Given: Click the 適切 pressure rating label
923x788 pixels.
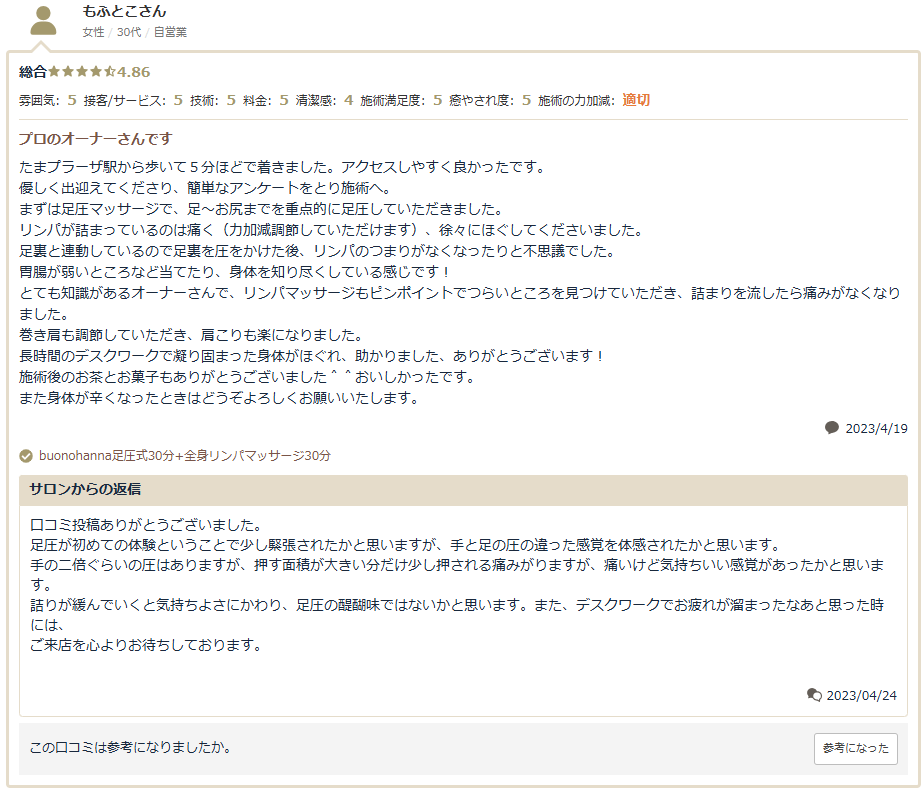Looking at the screenshot, I should [636, 100].
